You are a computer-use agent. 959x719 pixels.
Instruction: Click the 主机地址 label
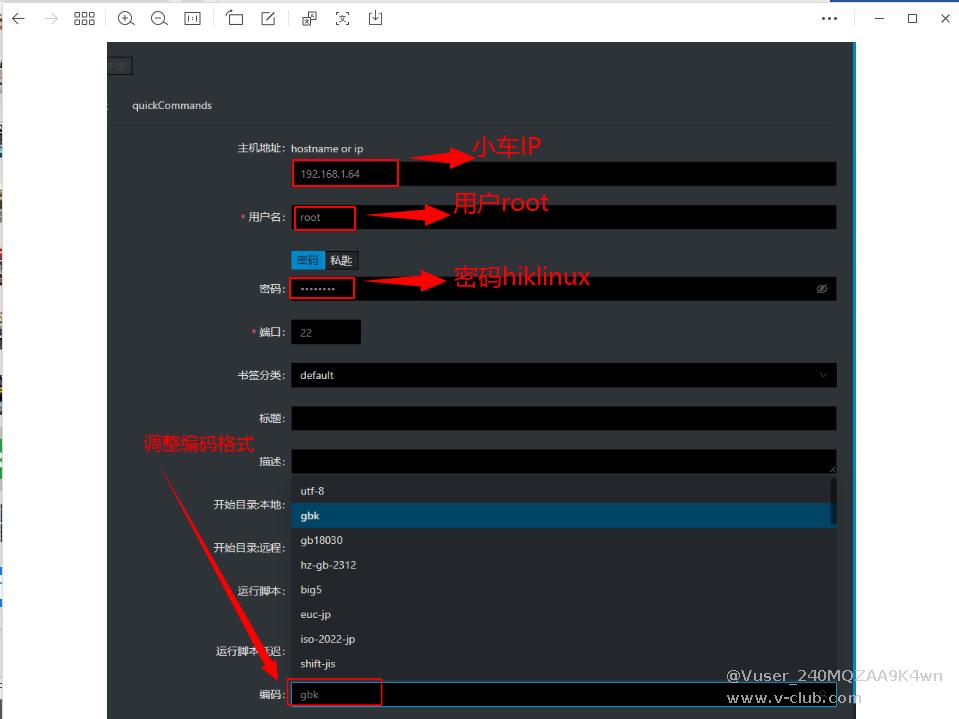pos(261,148)
